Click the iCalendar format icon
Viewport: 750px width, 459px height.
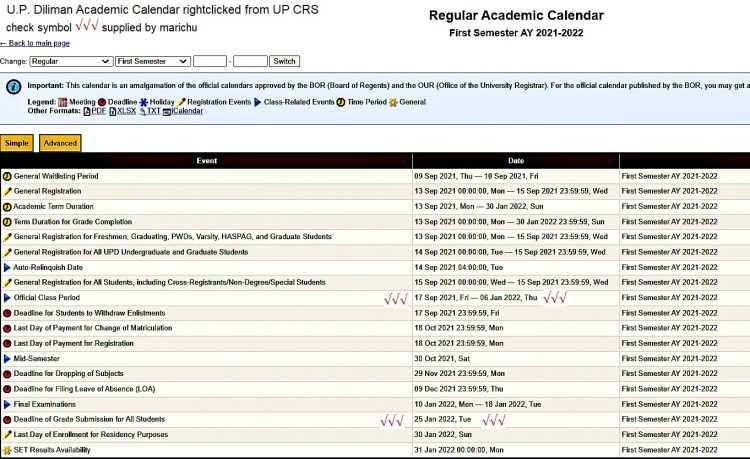click(166, 111)
